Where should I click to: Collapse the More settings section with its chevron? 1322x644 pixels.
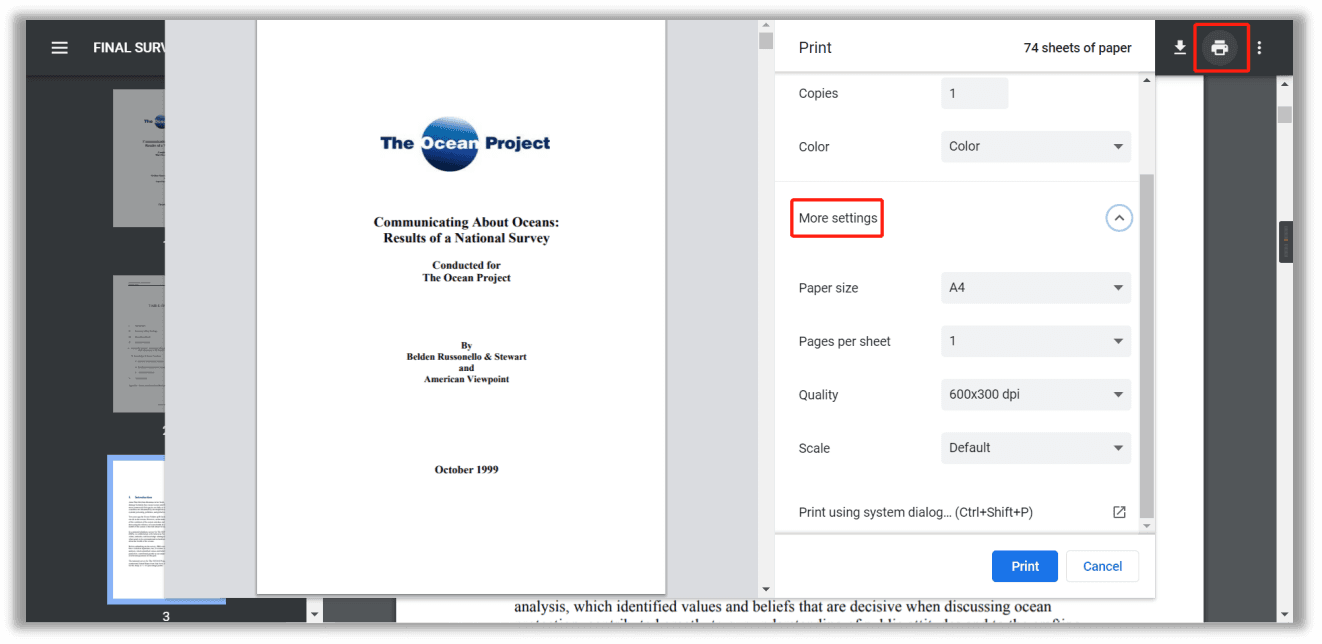[1119, 218]
